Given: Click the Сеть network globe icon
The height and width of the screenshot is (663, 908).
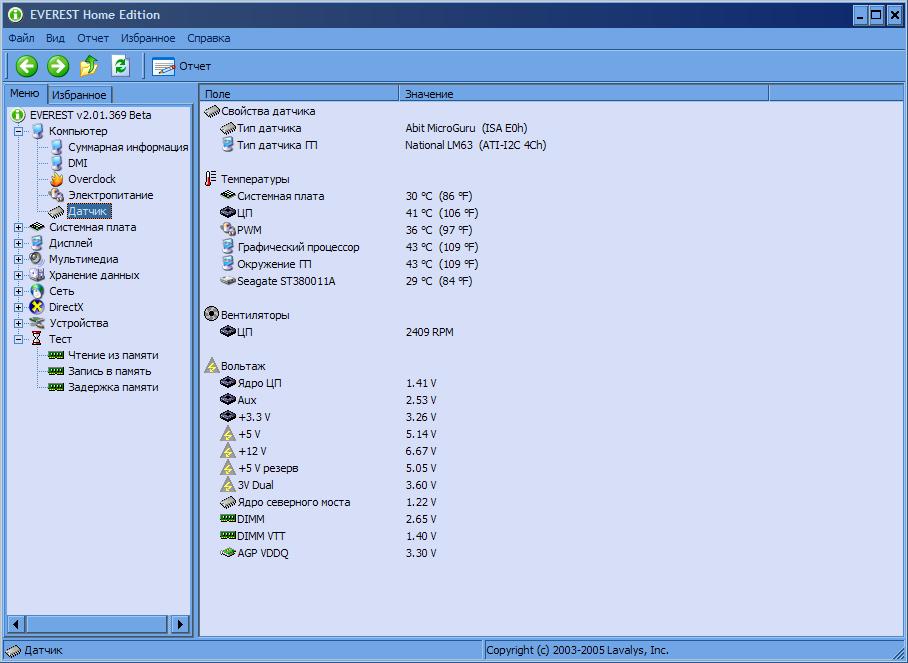Looking at the screenshot, I should [x=37, y=291].
